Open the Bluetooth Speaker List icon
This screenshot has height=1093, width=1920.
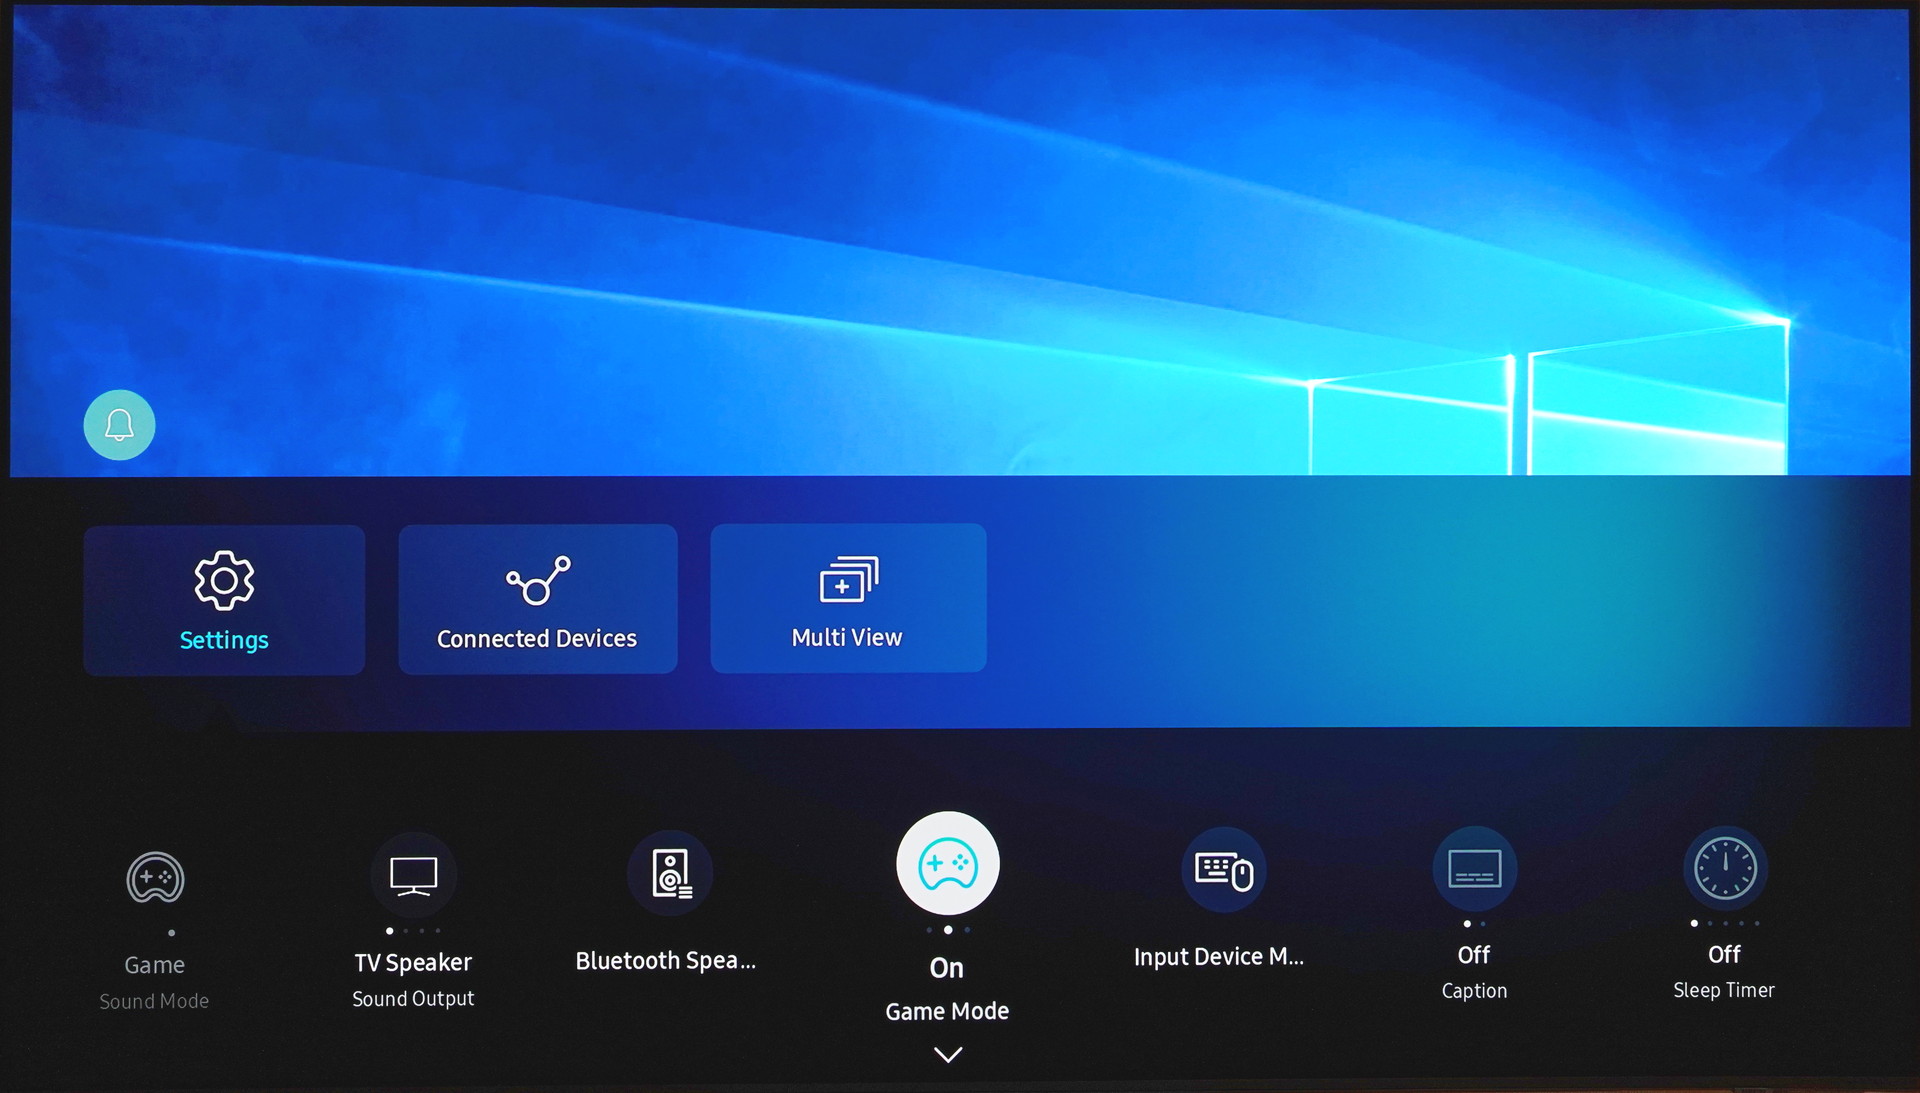click(x=670, y=873)
